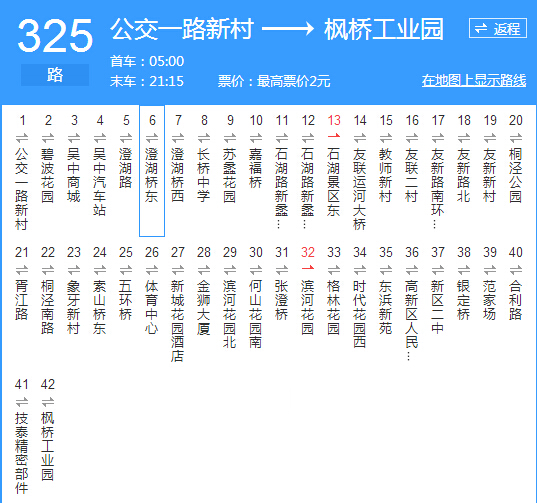Select stop 26 体育中心
This screenshot has width=537, height=503.
pos(152,307)
